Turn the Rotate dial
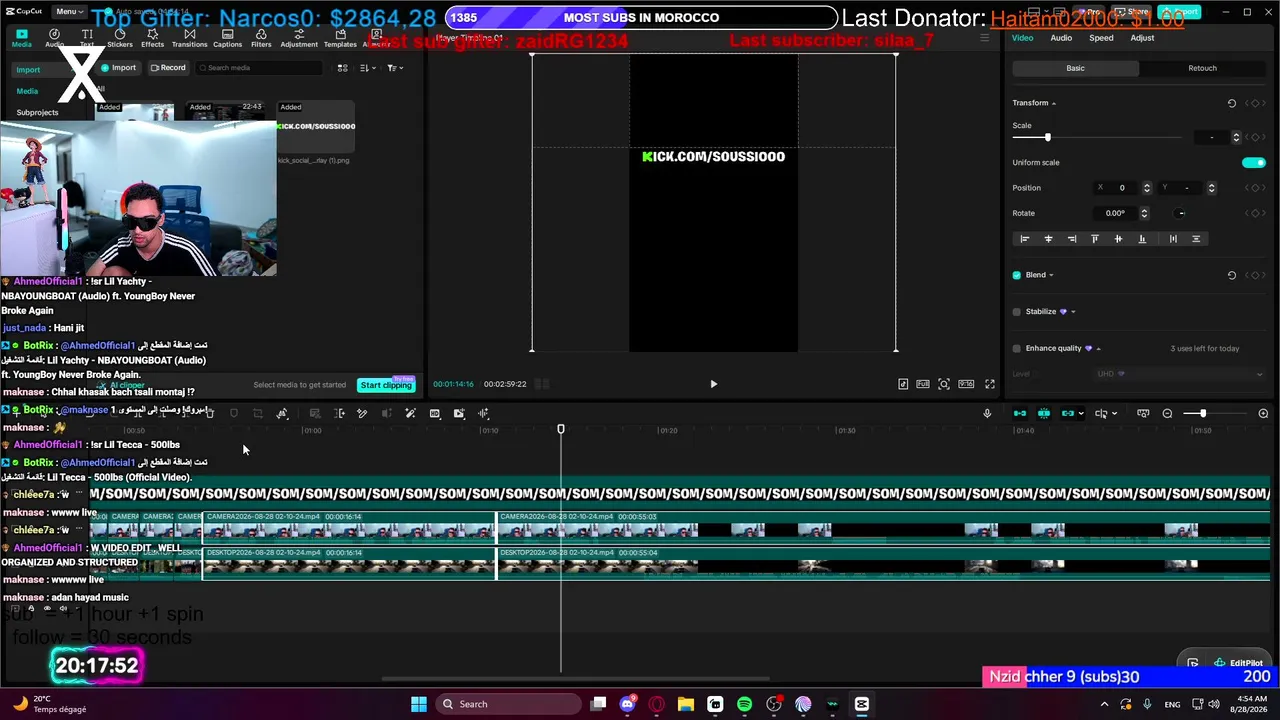The image size is (1280, 720). click(x=1181, y=213)
